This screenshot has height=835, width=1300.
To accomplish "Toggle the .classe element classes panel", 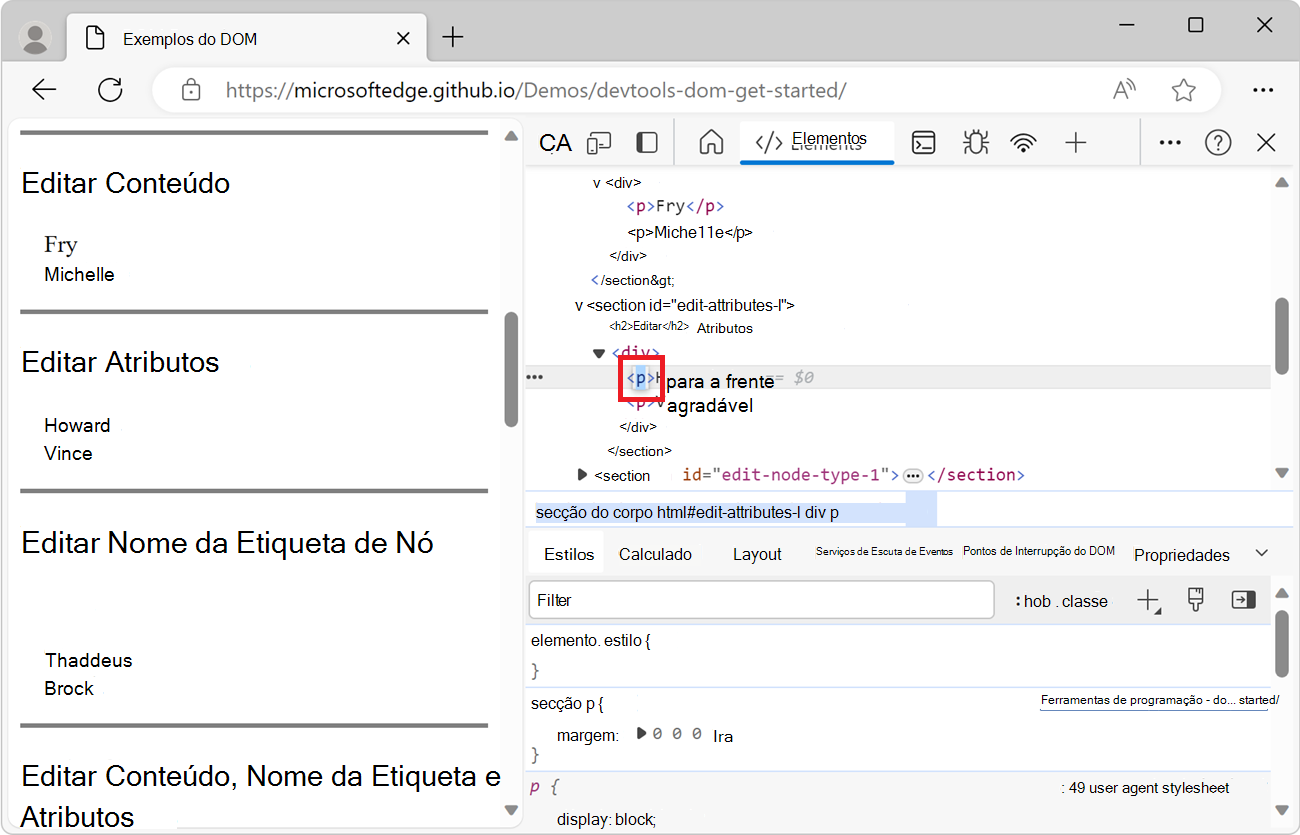I will 1087,601.
